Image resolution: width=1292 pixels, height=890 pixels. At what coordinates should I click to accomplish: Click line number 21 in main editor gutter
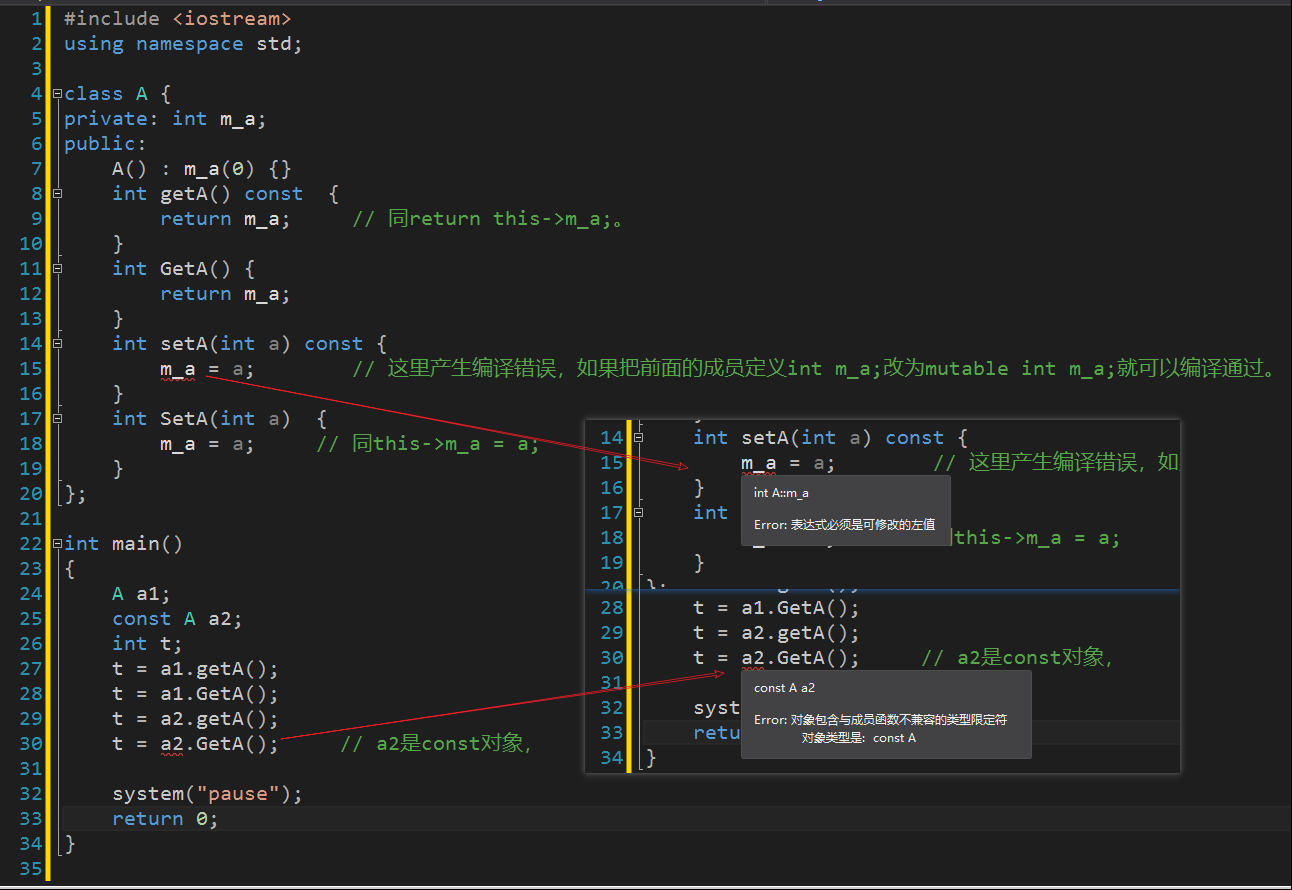[31, 518]
